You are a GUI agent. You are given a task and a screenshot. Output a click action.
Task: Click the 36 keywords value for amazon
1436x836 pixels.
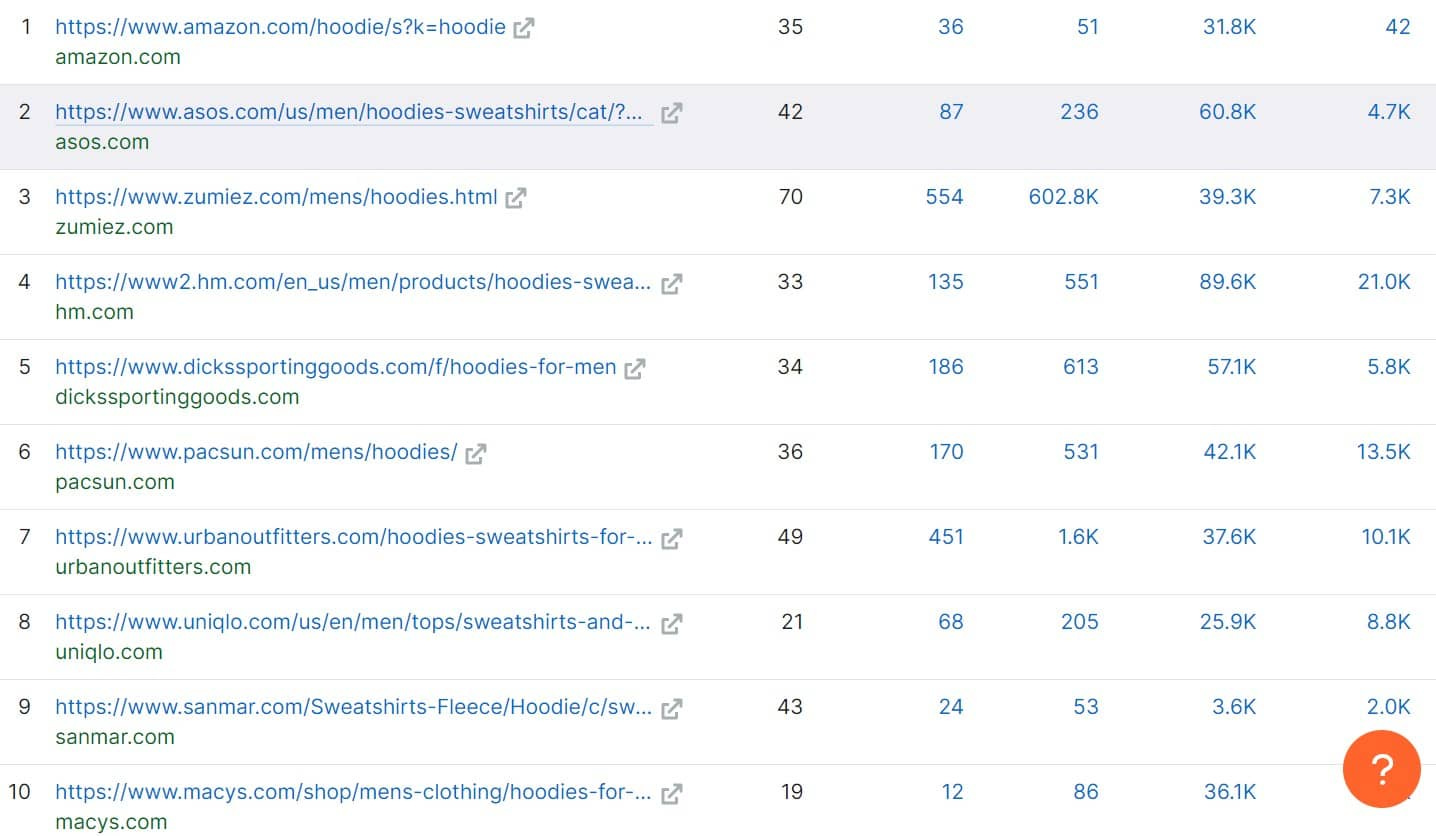[950, 27]
